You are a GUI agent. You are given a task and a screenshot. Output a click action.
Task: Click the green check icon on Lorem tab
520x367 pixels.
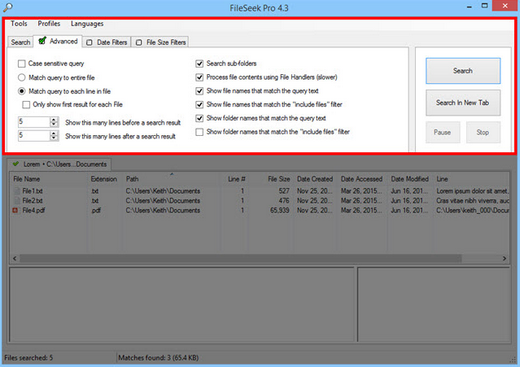(x=16, y=164)
